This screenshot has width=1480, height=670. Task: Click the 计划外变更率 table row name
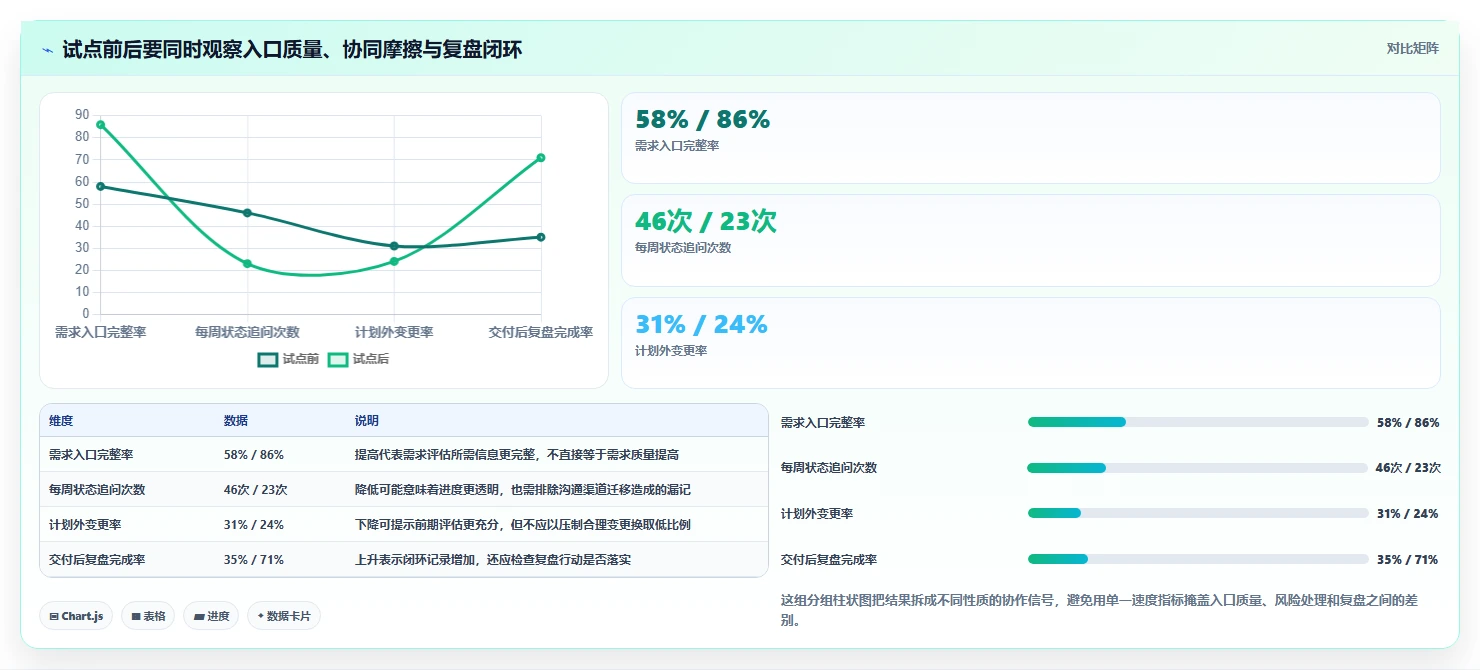click(85, 525)
